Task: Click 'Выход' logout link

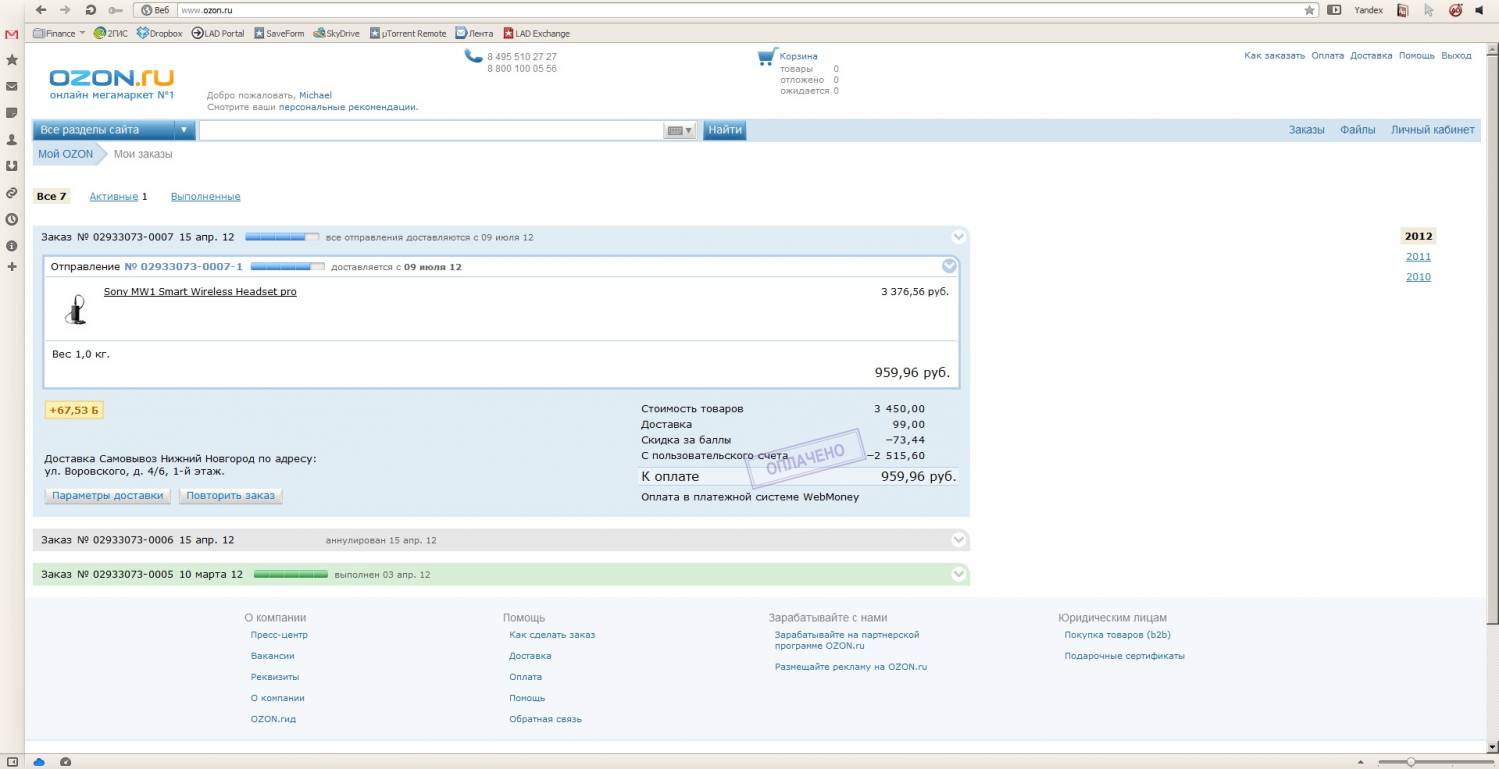Action: pyautogui.click(x=1456, y=56)
